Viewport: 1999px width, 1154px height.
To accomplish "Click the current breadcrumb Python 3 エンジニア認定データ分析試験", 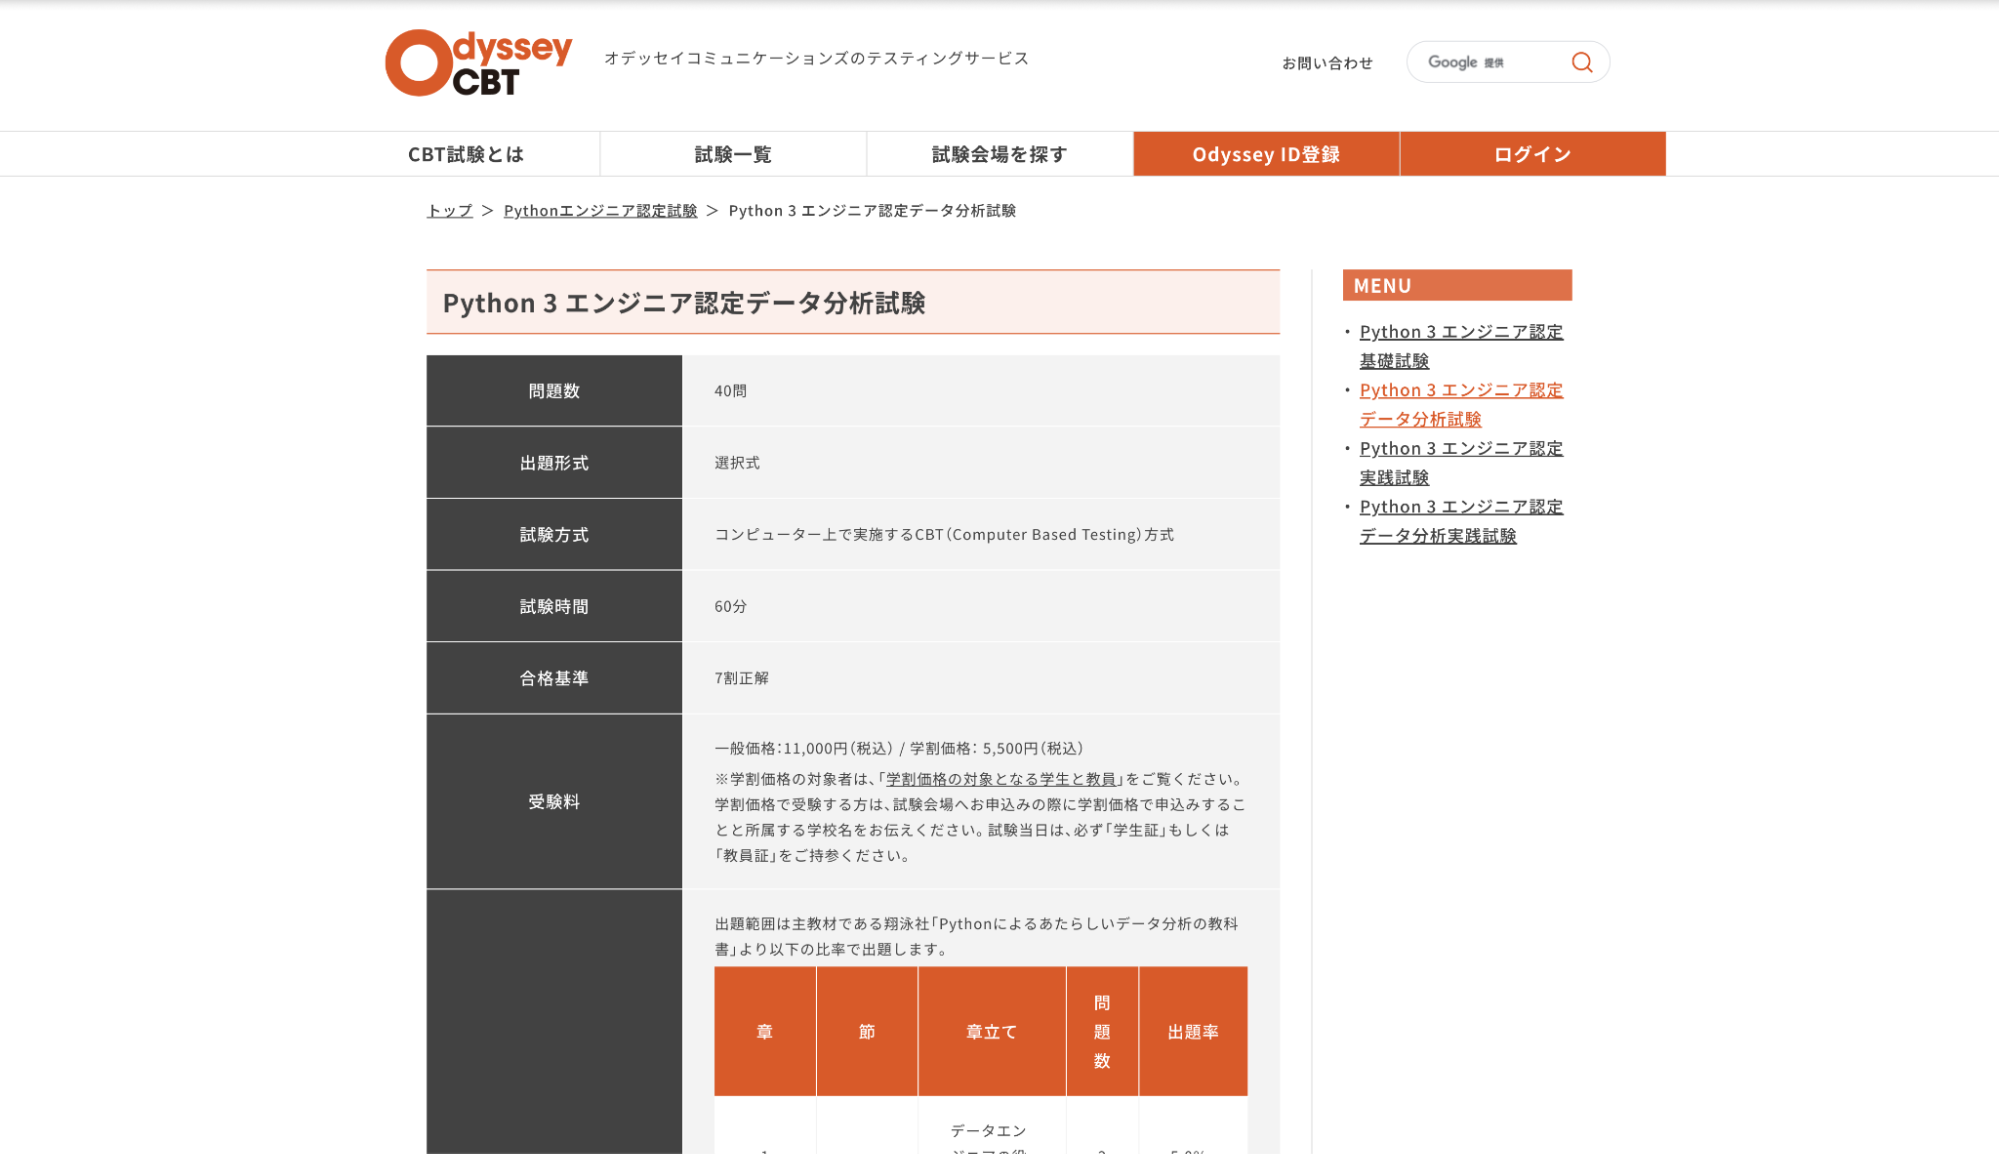I will click(x=872, y=211).
